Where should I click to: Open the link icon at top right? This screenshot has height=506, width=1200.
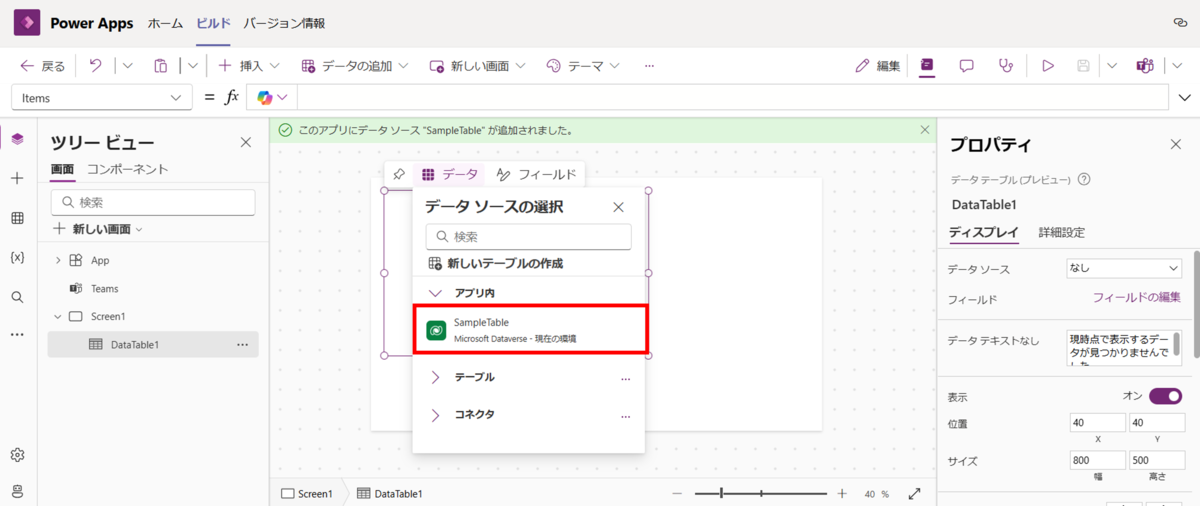click(x=1180, y=23)
